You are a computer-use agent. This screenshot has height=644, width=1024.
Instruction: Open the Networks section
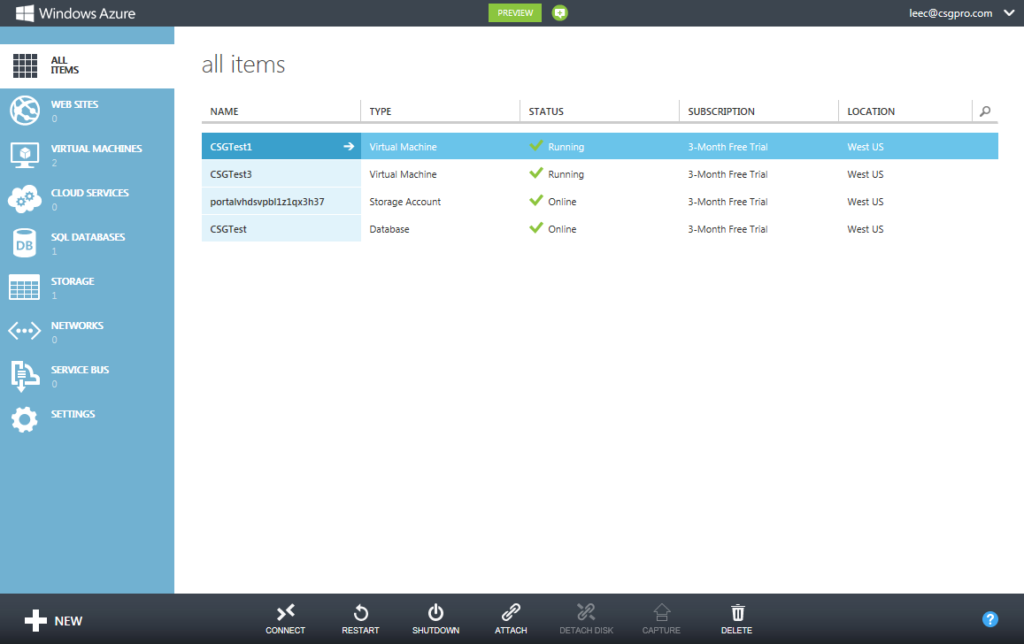coord(24,331)
